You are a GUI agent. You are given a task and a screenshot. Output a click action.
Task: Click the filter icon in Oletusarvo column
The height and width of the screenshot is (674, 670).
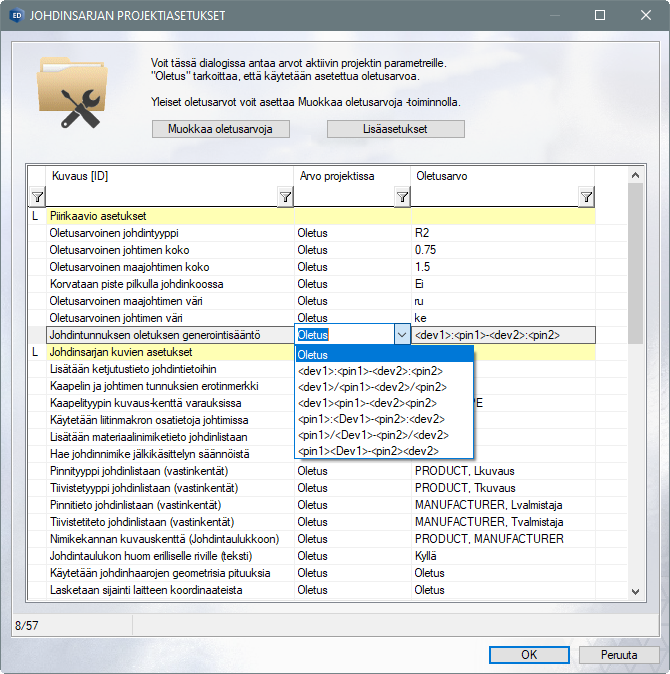(586, 197)
